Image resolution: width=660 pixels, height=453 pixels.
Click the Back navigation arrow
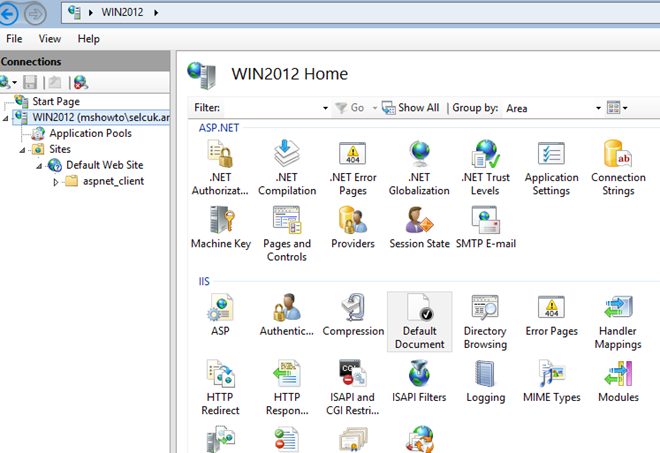[x=8, y=14]
